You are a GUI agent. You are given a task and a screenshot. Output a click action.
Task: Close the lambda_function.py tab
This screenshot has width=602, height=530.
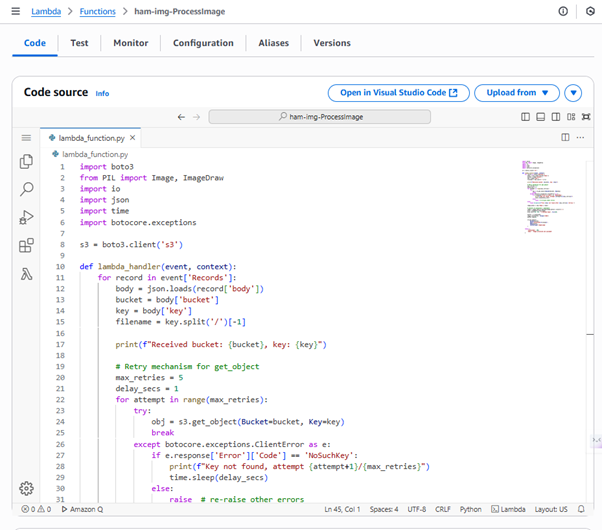click(x=132, y=138)
